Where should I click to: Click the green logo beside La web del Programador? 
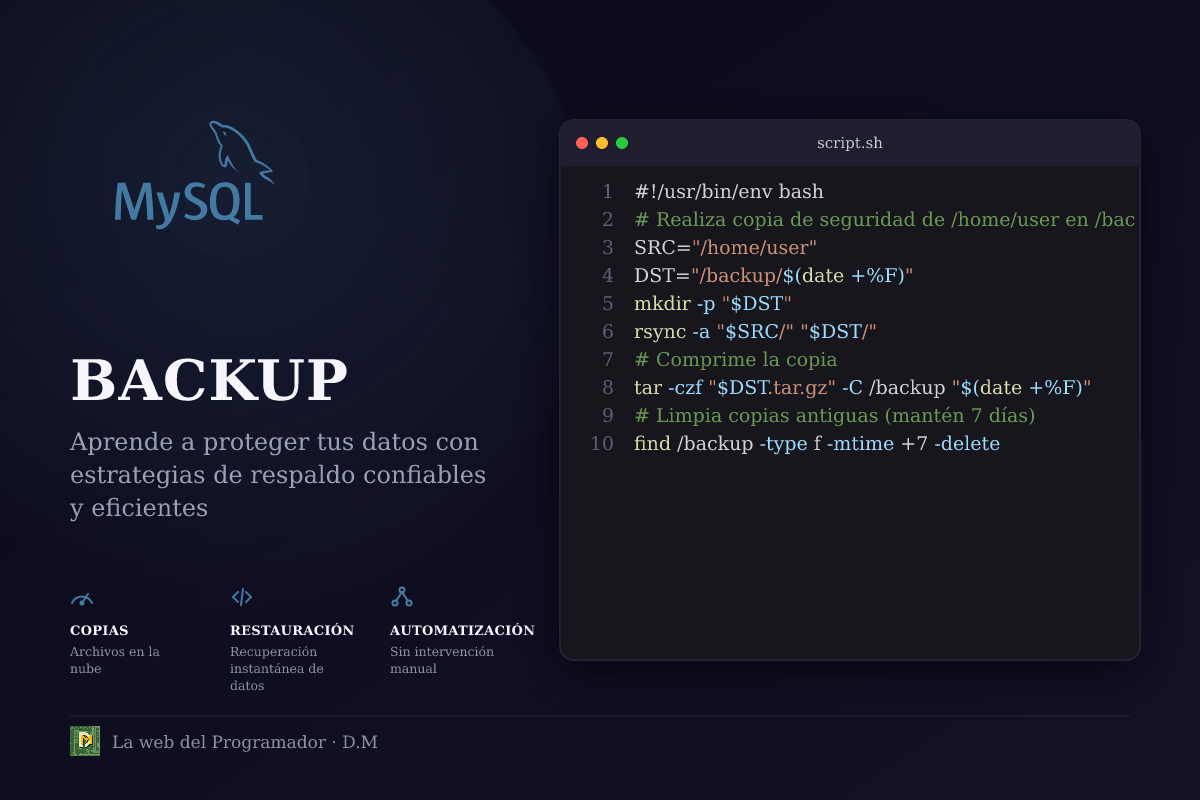[x=85, y=741]
